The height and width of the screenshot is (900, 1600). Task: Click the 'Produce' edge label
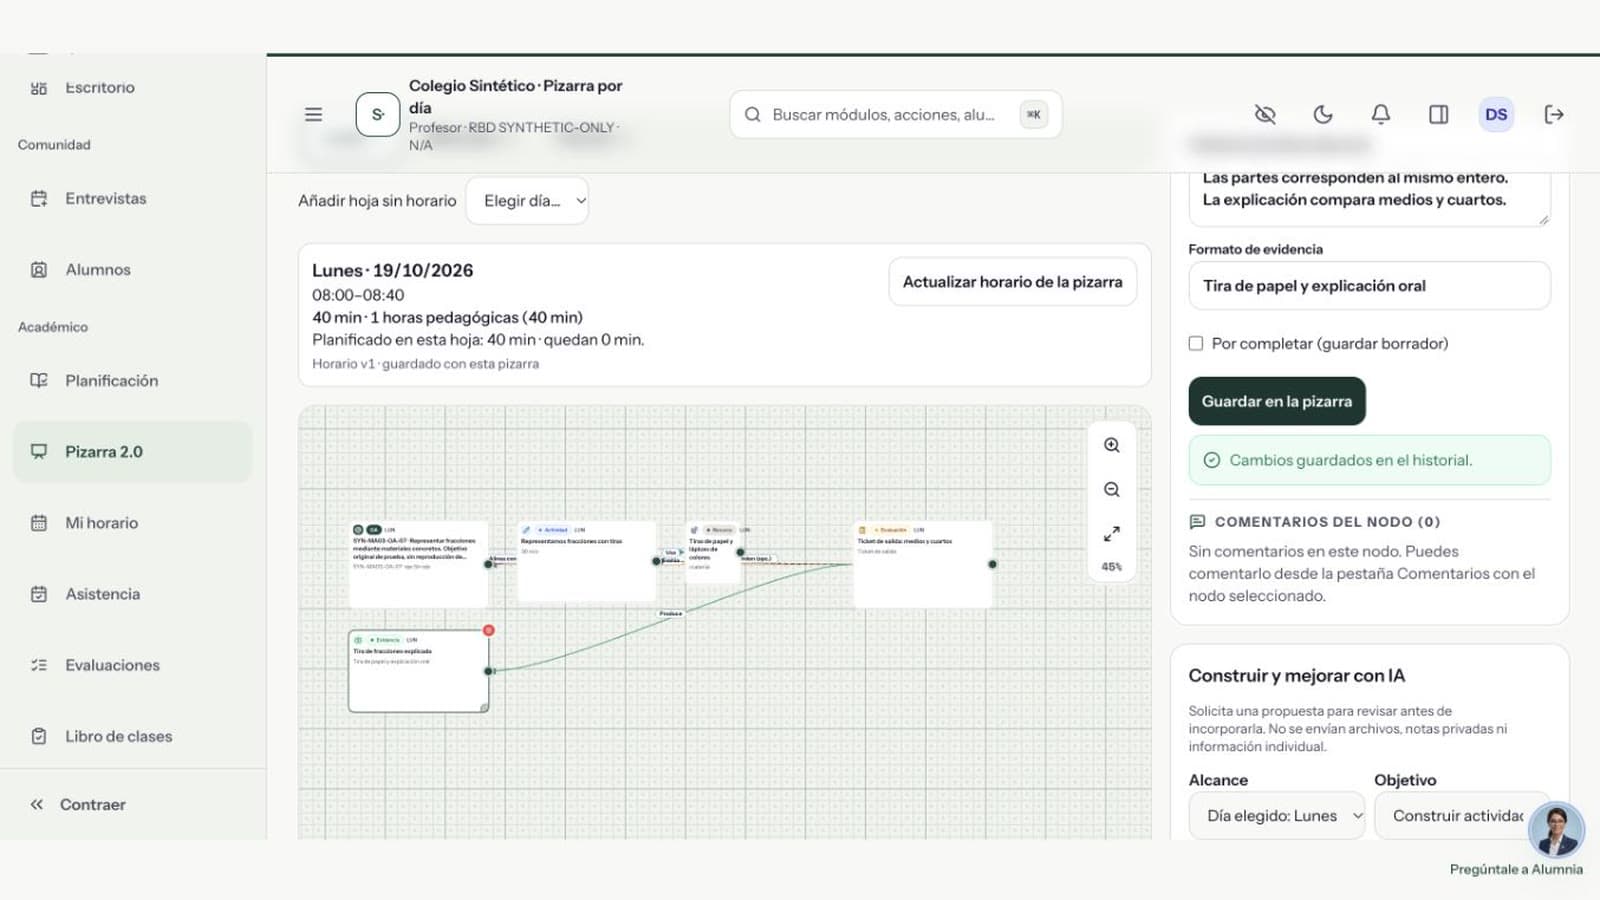tap(671, 613)
